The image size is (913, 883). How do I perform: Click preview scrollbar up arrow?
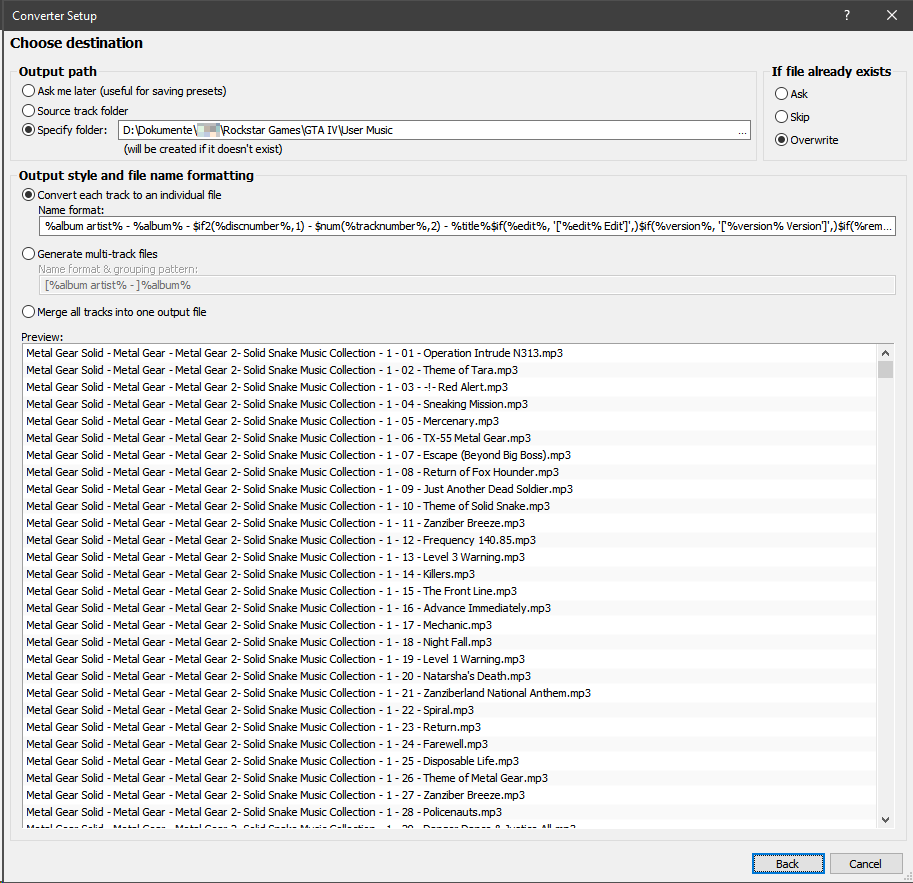point(886,353)
